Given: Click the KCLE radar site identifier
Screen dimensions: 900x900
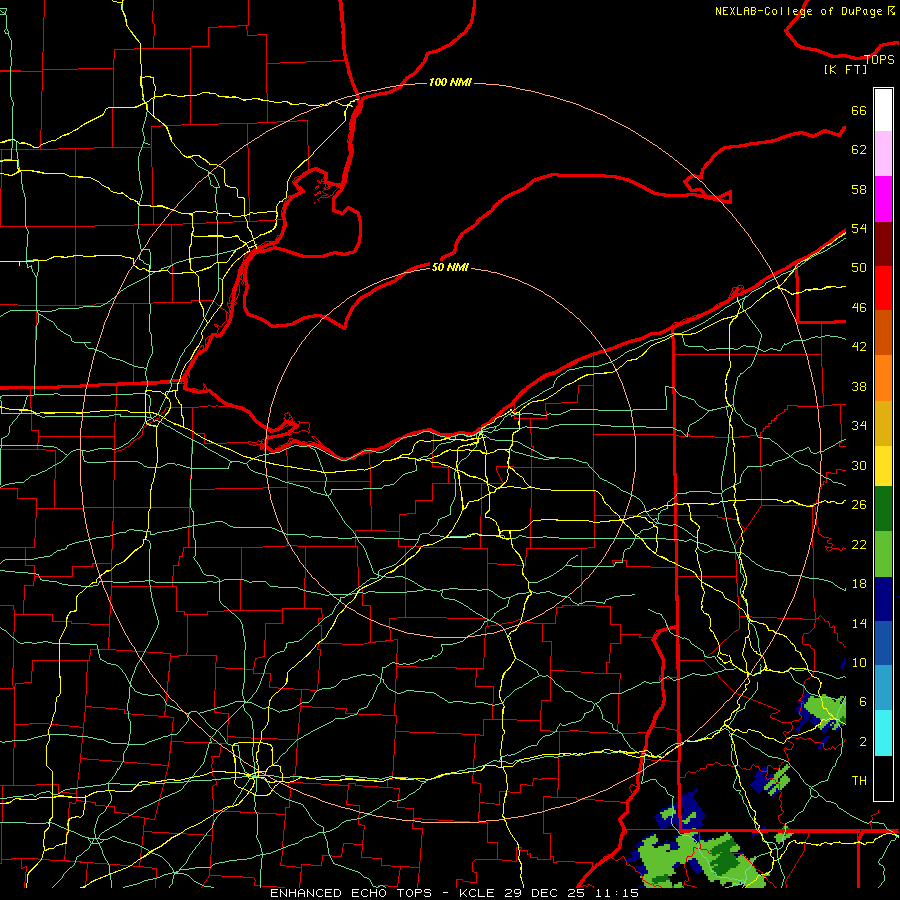Looking at the screenshot, I should (x=477, y=893).
